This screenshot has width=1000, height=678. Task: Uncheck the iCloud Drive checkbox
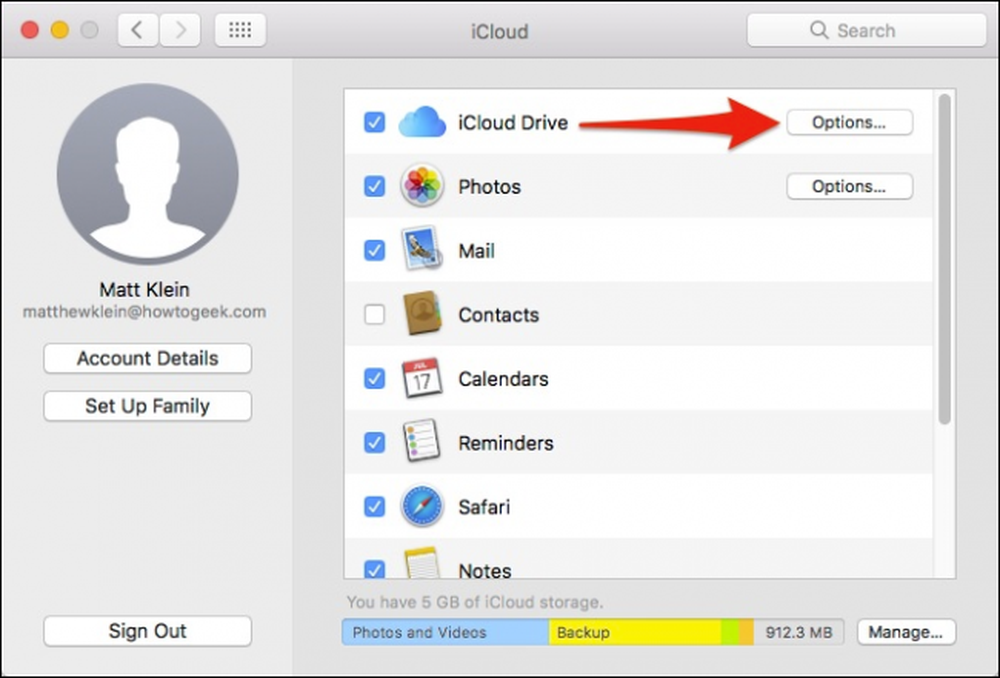(x=374, y=122)
